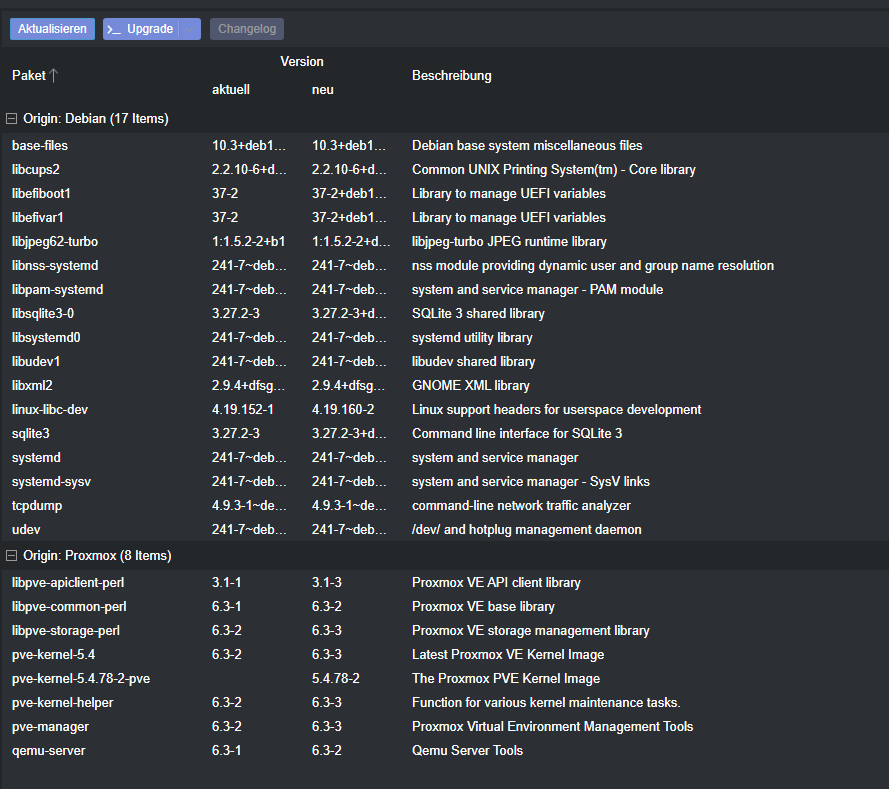The width and height of the screenshot is (889, 789).
Task: Select the libnss-systemd package row
Action: tap(444, 265)
